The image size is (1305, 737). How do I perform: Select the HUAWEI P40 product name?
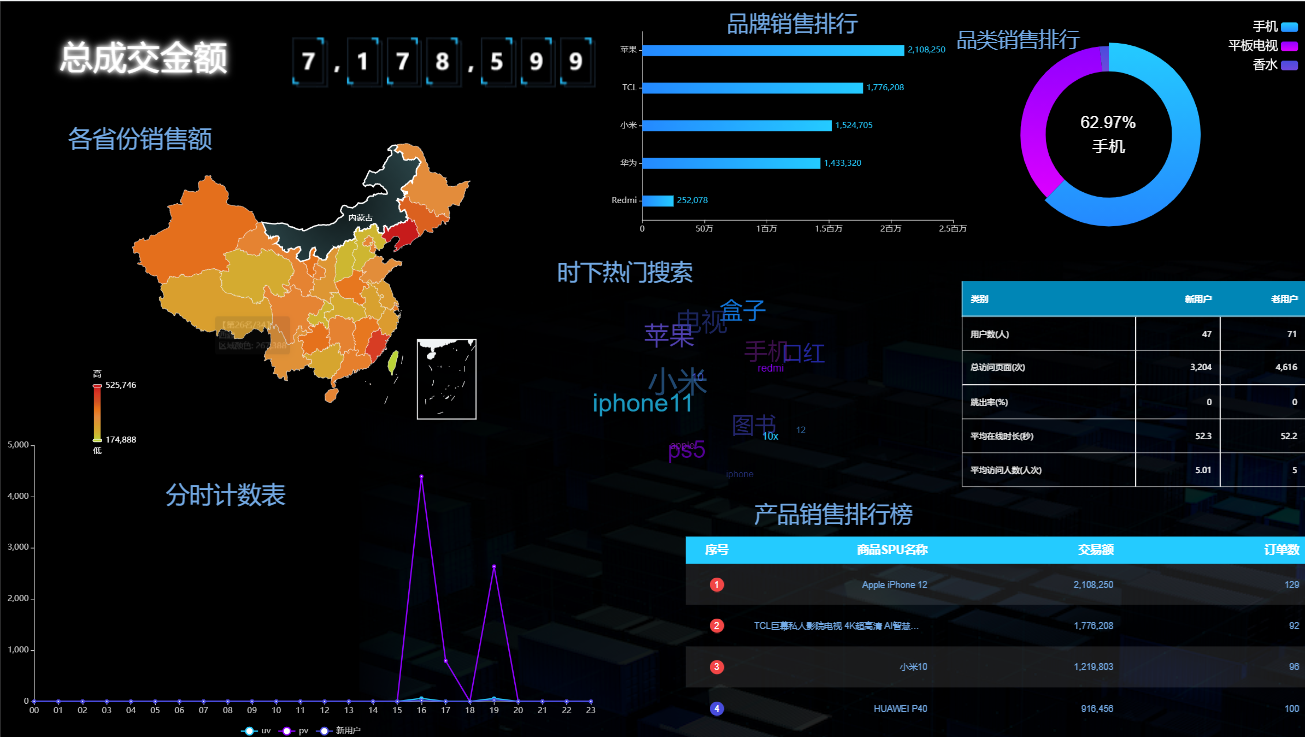point(900,709)
